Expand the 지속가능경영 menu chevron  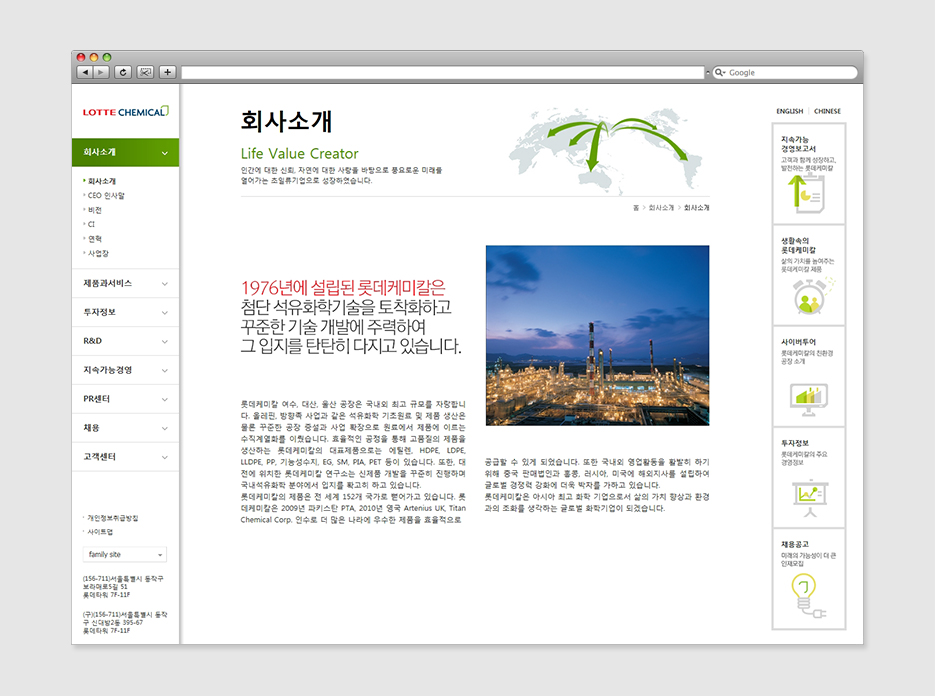tap(165, 370)
